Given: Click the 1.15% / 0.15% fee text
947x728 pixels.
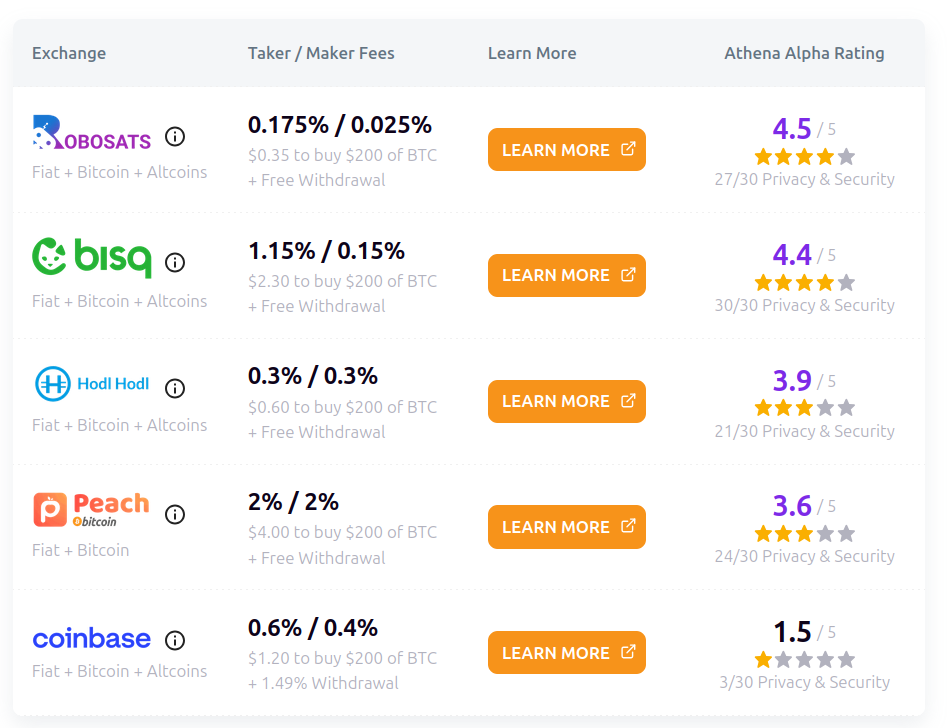Looking at the screenshot, I should pos(326,251).
